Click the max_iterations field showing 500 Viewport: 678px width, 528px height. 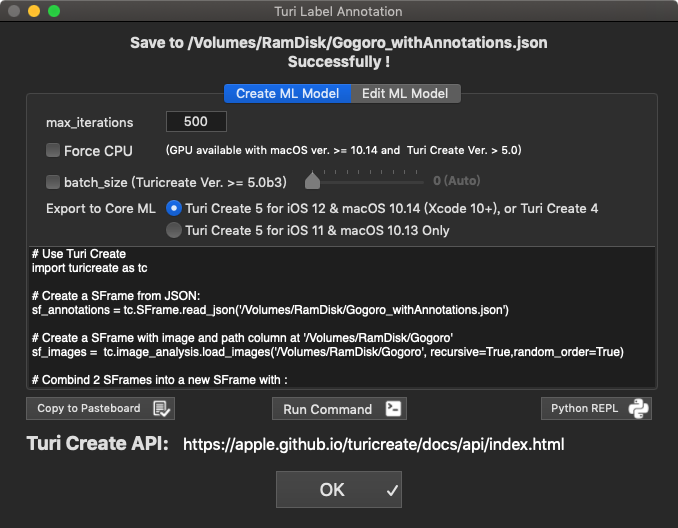pyautogui.click(x=196, y=122)
